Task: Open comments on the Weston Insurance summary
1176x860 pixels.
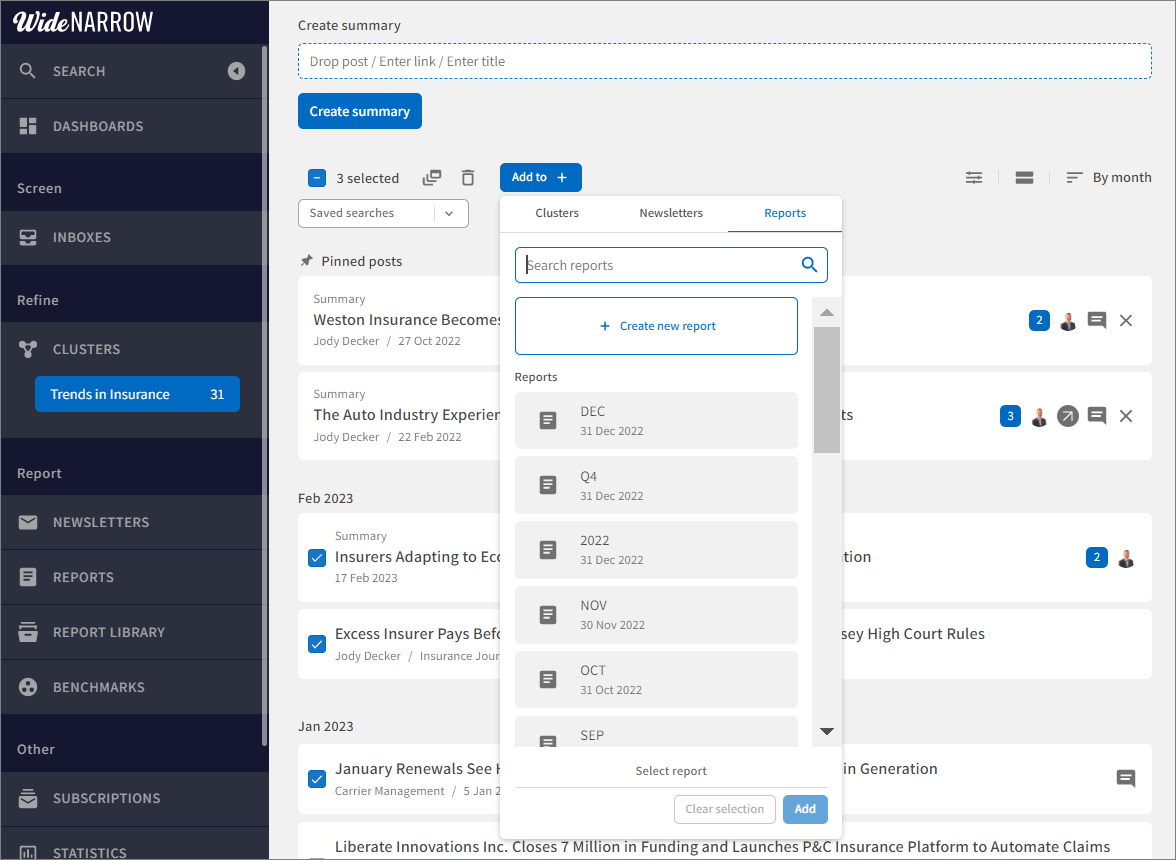Action: (1097, 321)
